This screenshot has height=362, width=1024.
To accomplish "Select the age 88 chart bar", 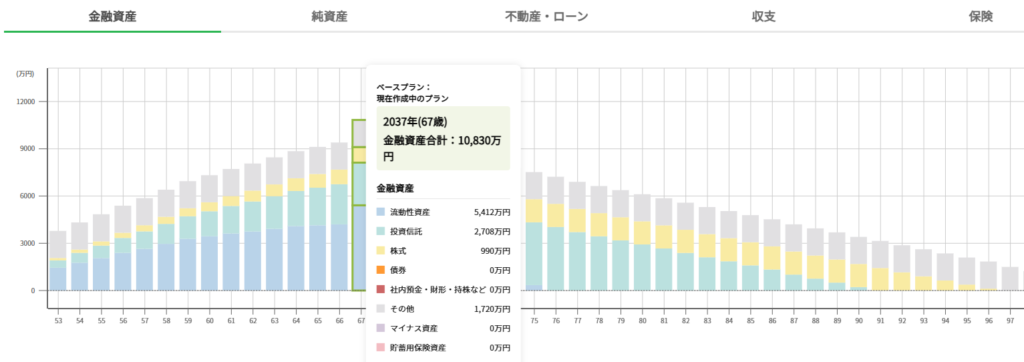I will tap(815, 259).
